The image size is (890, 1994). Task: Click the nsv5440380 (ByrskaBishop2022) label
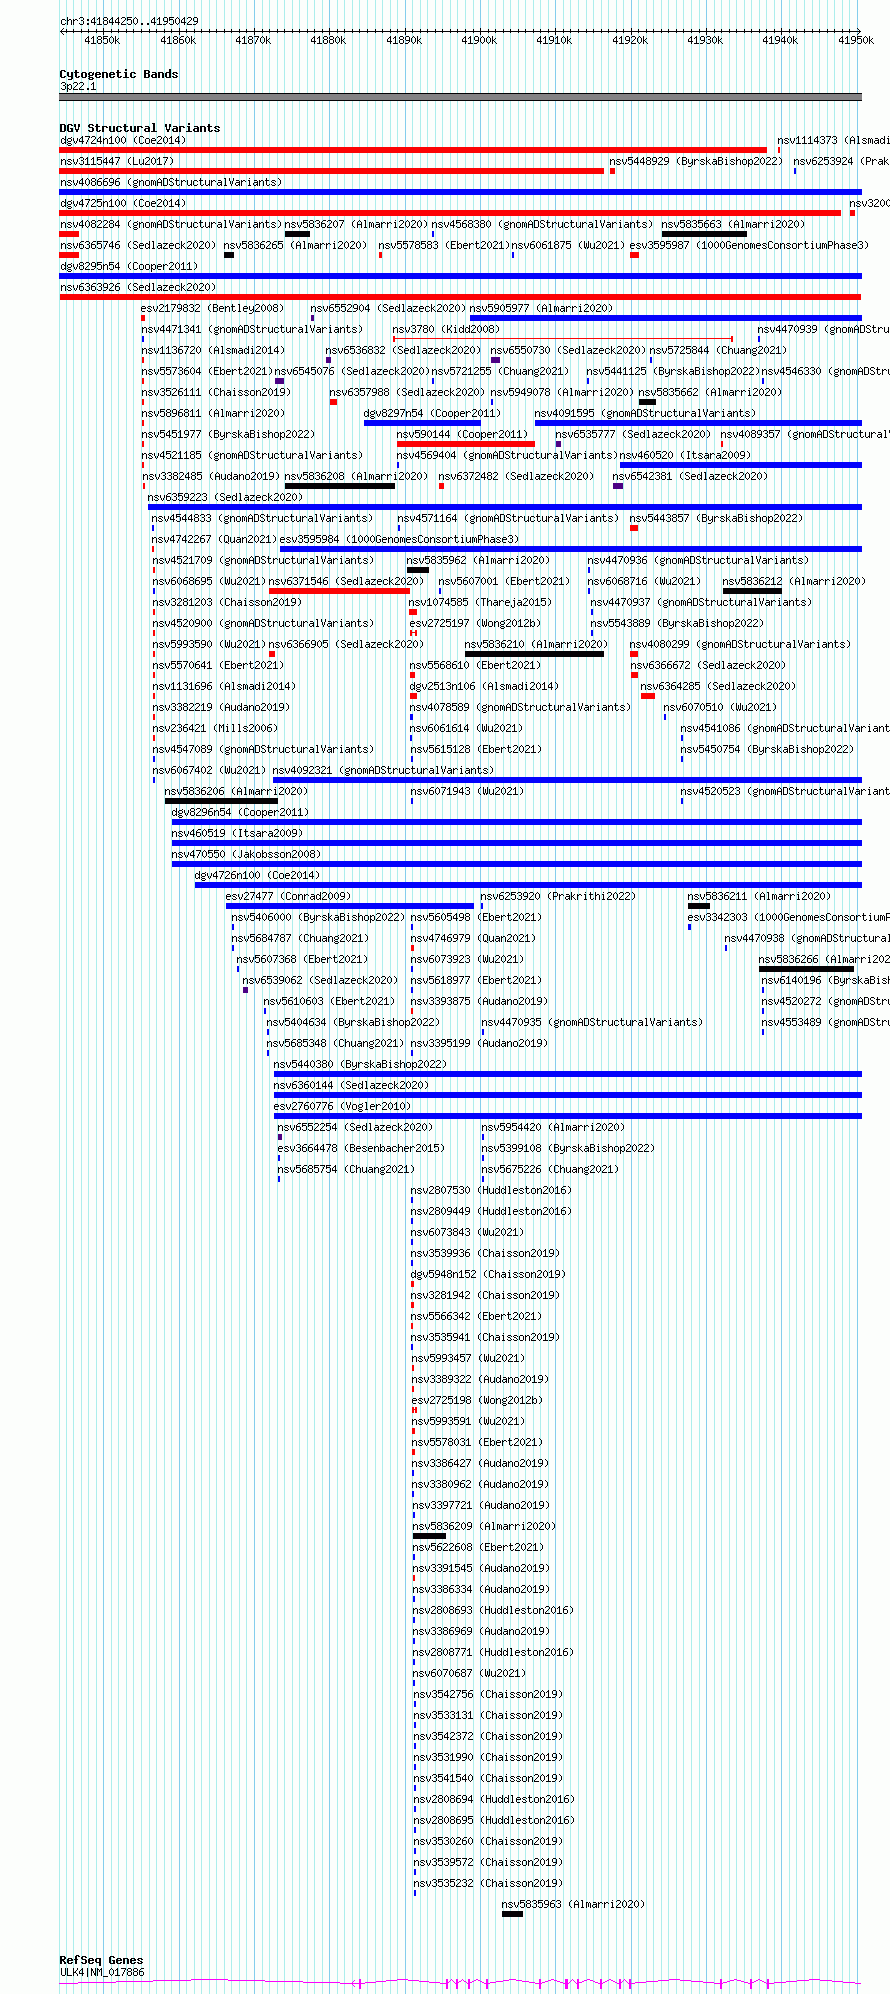360,1064
